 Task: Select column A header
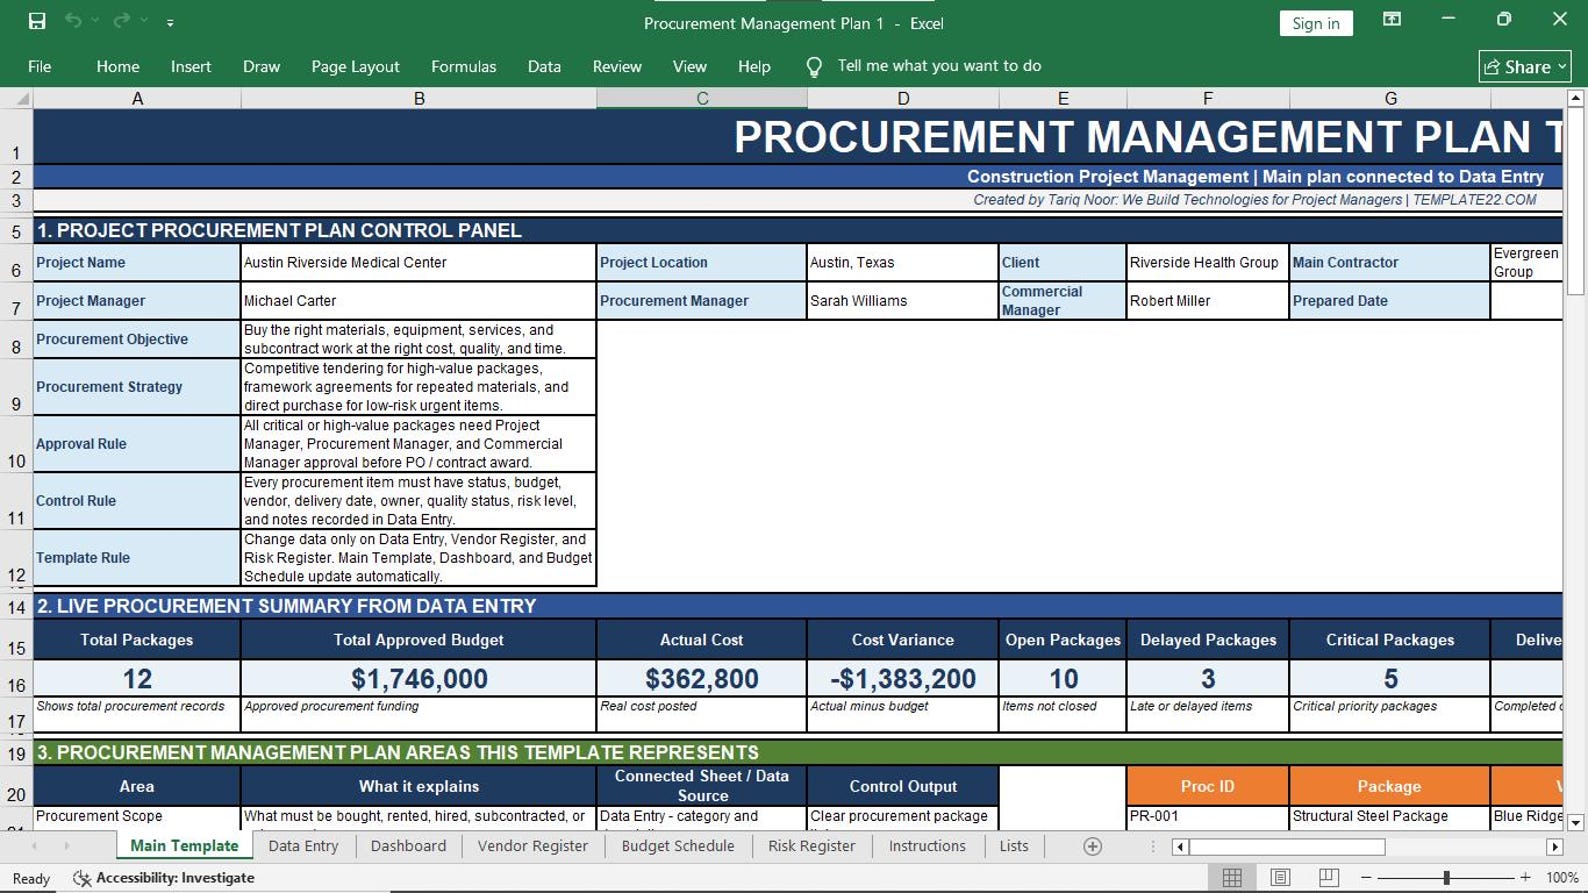[x=137, y=98]
